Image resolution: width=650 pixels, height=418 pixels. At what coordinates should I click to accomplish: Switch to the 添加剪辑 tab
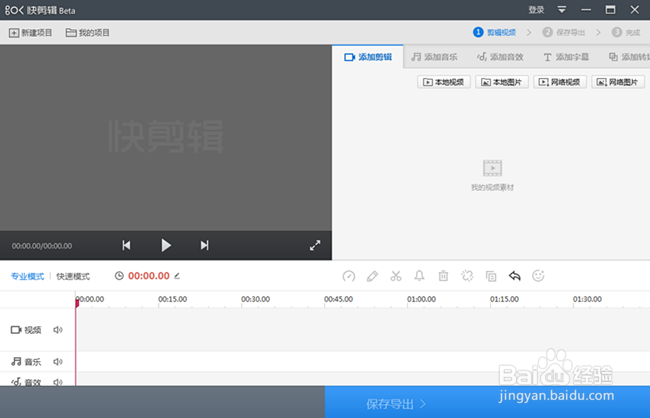pos(368,57)
